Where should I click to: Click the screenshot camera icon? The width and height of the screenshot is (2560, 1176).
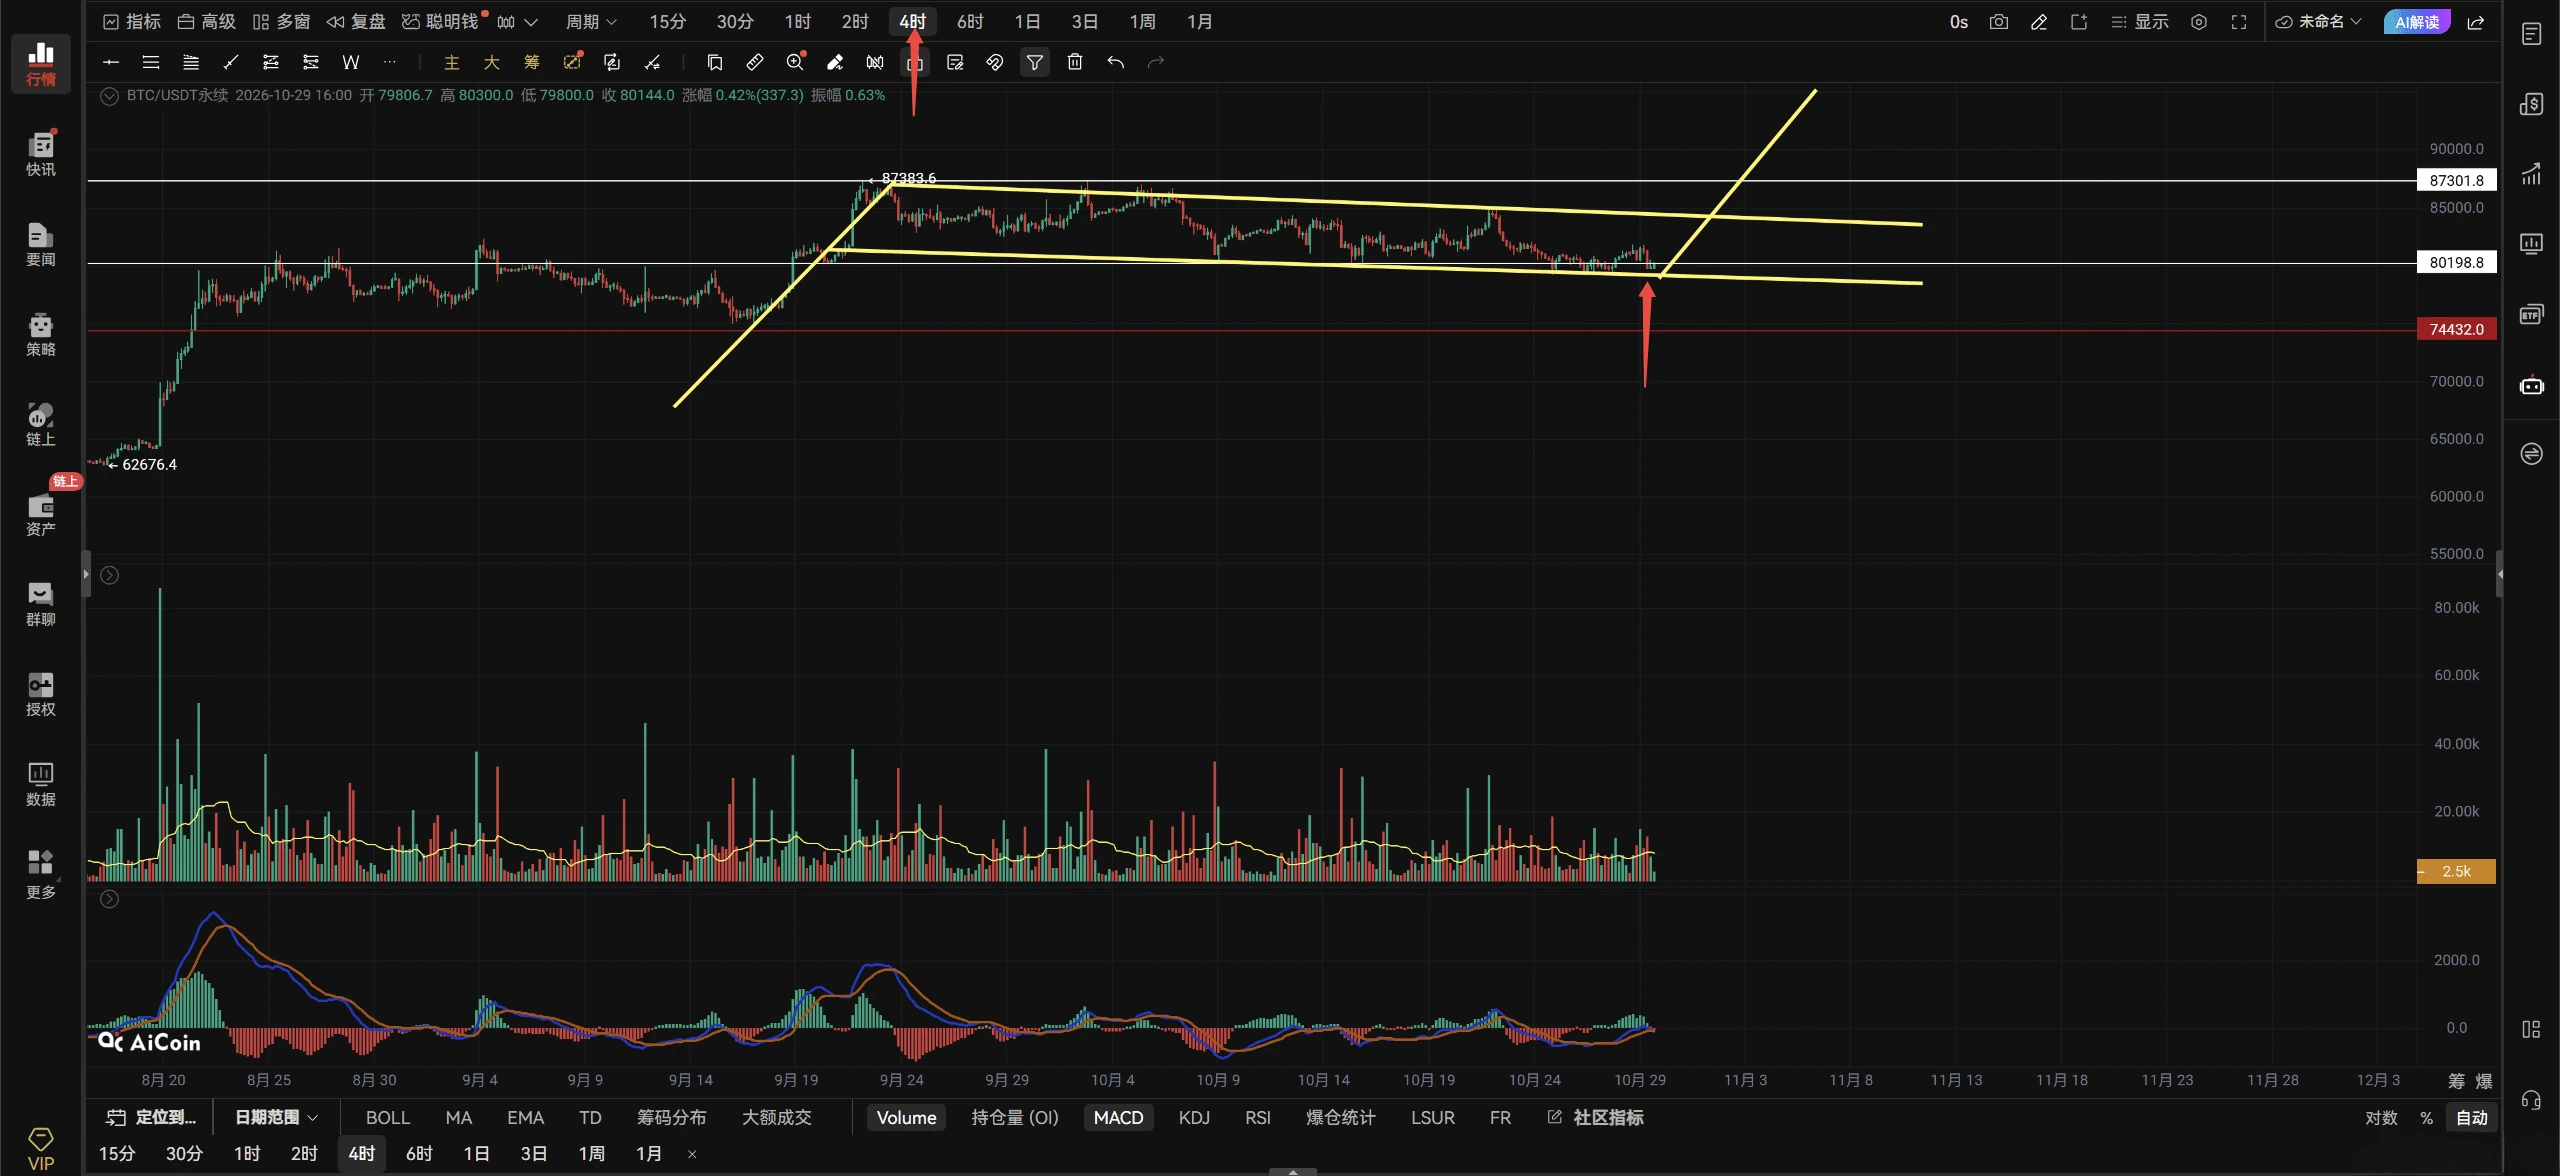[x=1998, y=22]
